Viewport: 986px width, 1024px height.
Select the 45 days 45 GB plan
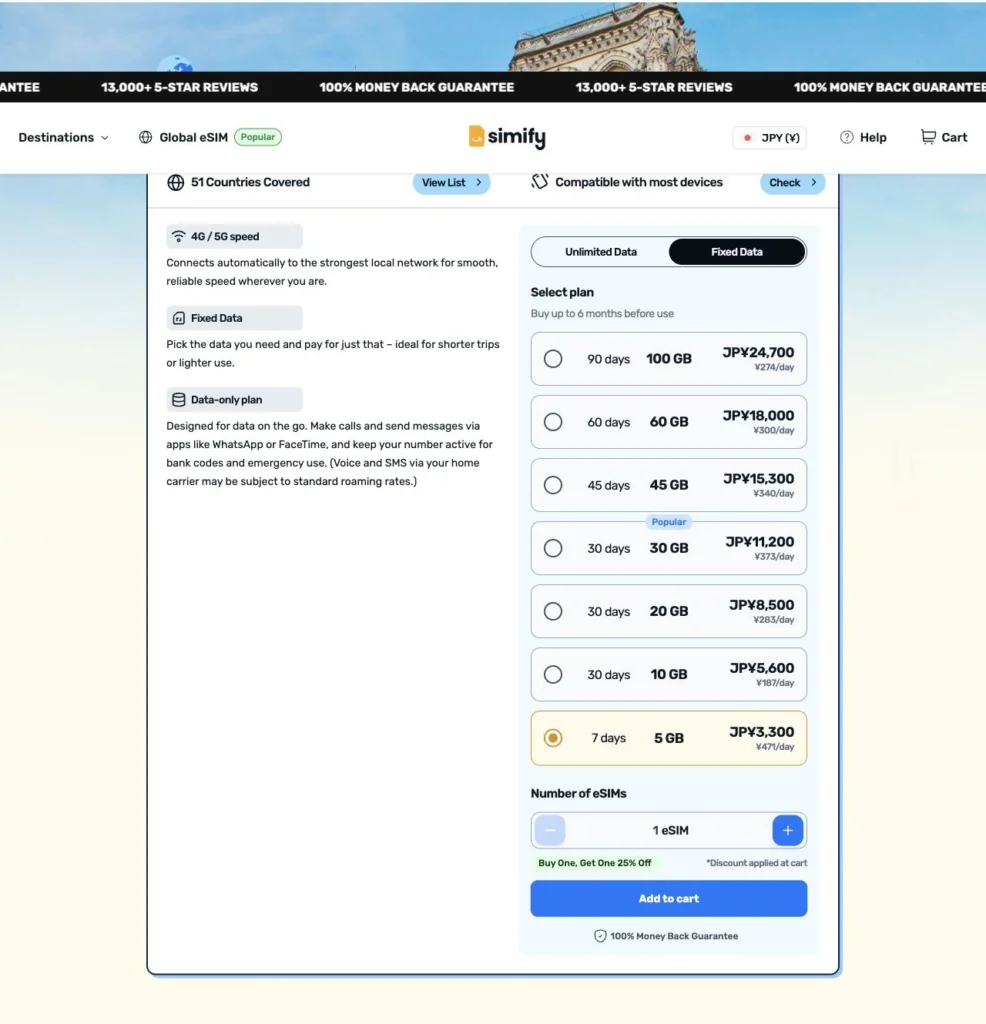[669, 485]
